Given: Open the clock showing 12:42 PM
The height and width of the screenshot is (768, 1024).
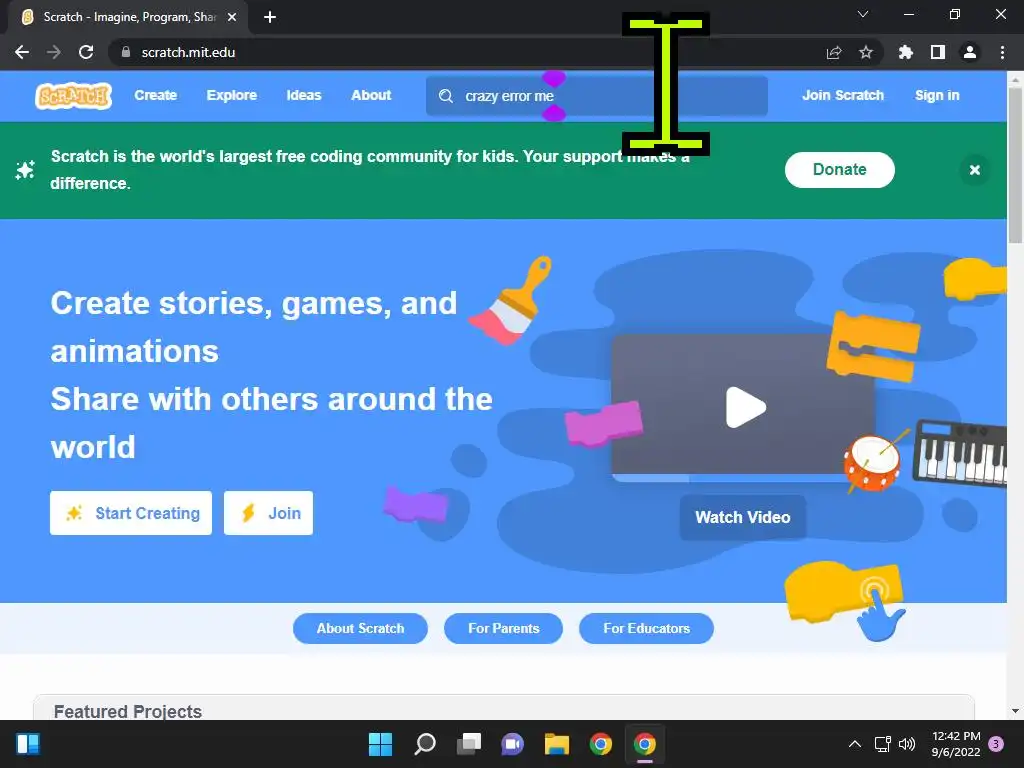Looking at the screenshot, I should click(956, 744).
